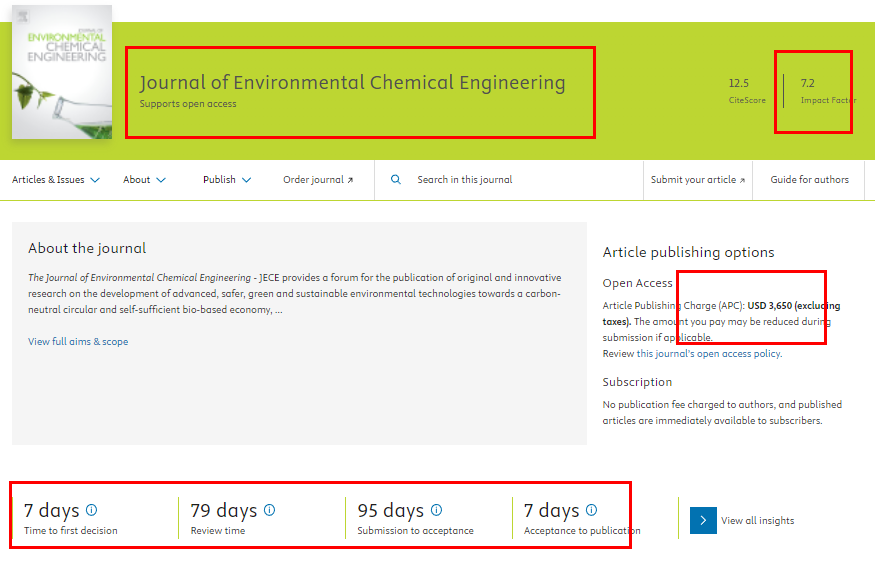The width and height of the screenshot is (875, 563).
Task: Open the Order journal external link
Action: [x=318, y=180]
